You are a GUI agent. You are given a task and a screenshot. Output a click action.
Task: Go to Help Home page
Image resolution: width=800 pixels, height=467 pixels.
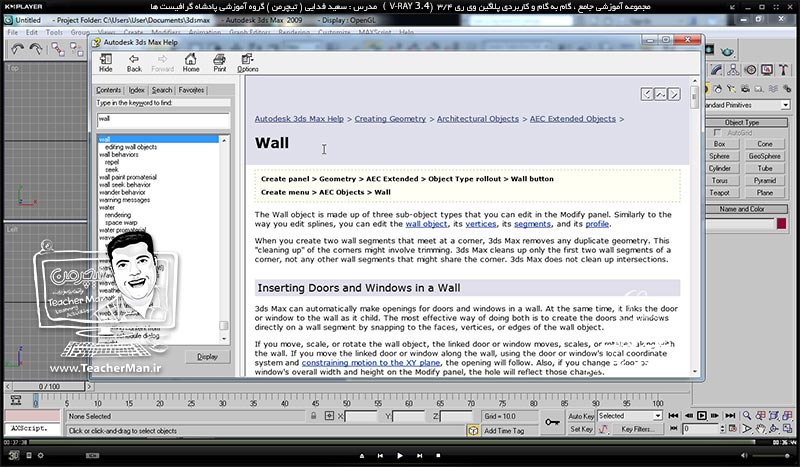(191, 63)
